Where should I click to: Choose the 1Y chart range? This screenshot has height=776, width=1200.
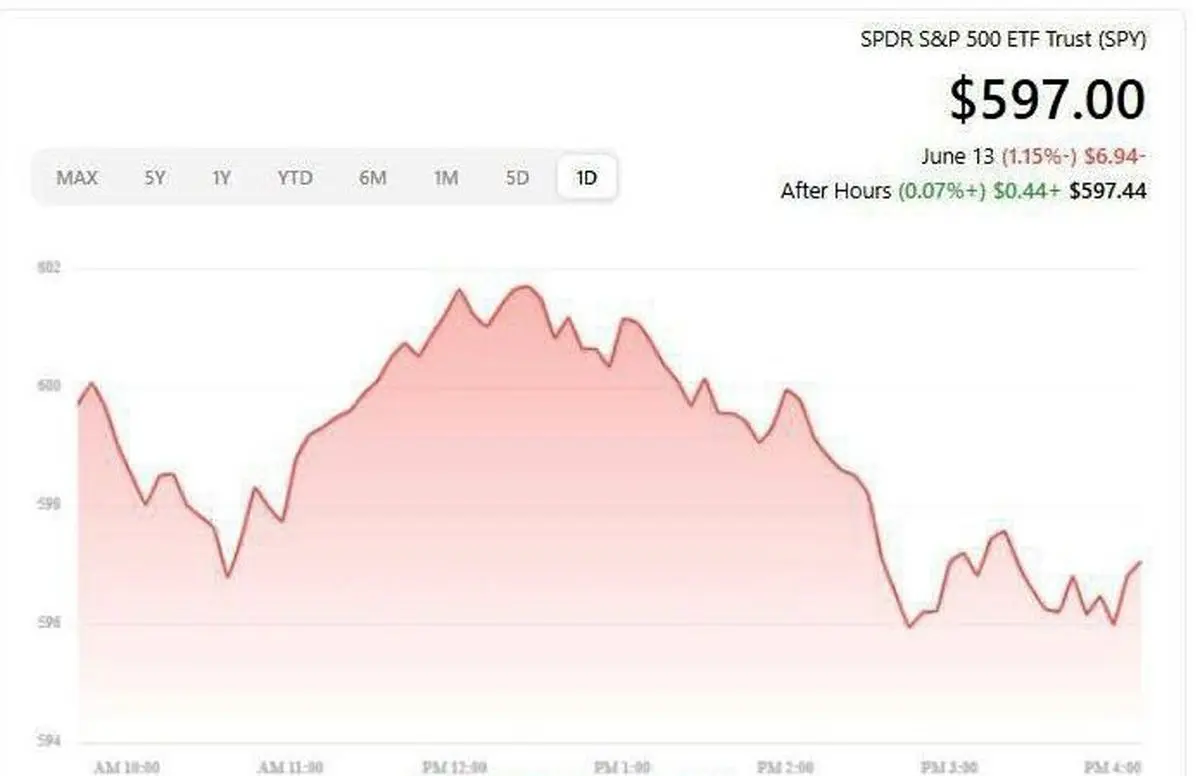(x=221, y=179)
